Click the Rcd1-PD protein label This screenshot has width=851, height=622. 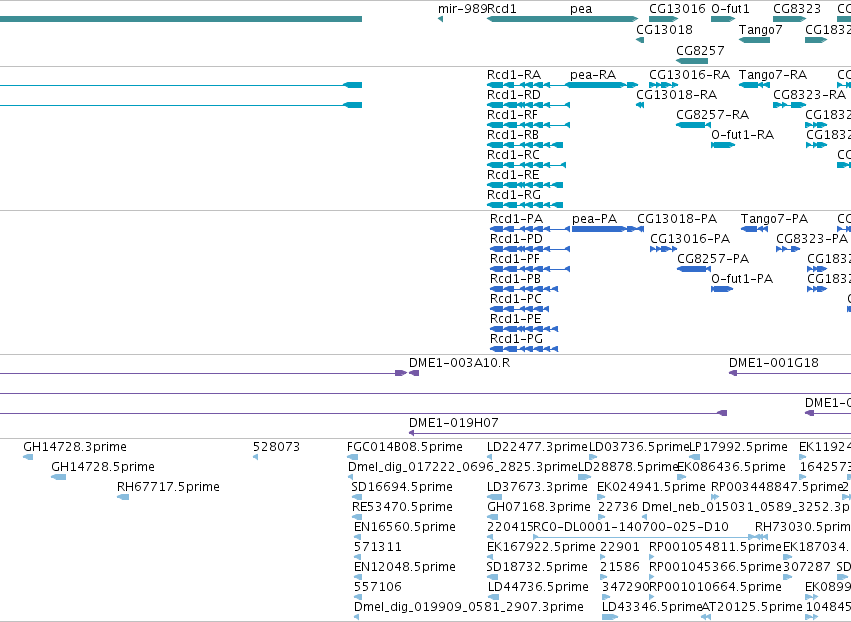point(516,239)
